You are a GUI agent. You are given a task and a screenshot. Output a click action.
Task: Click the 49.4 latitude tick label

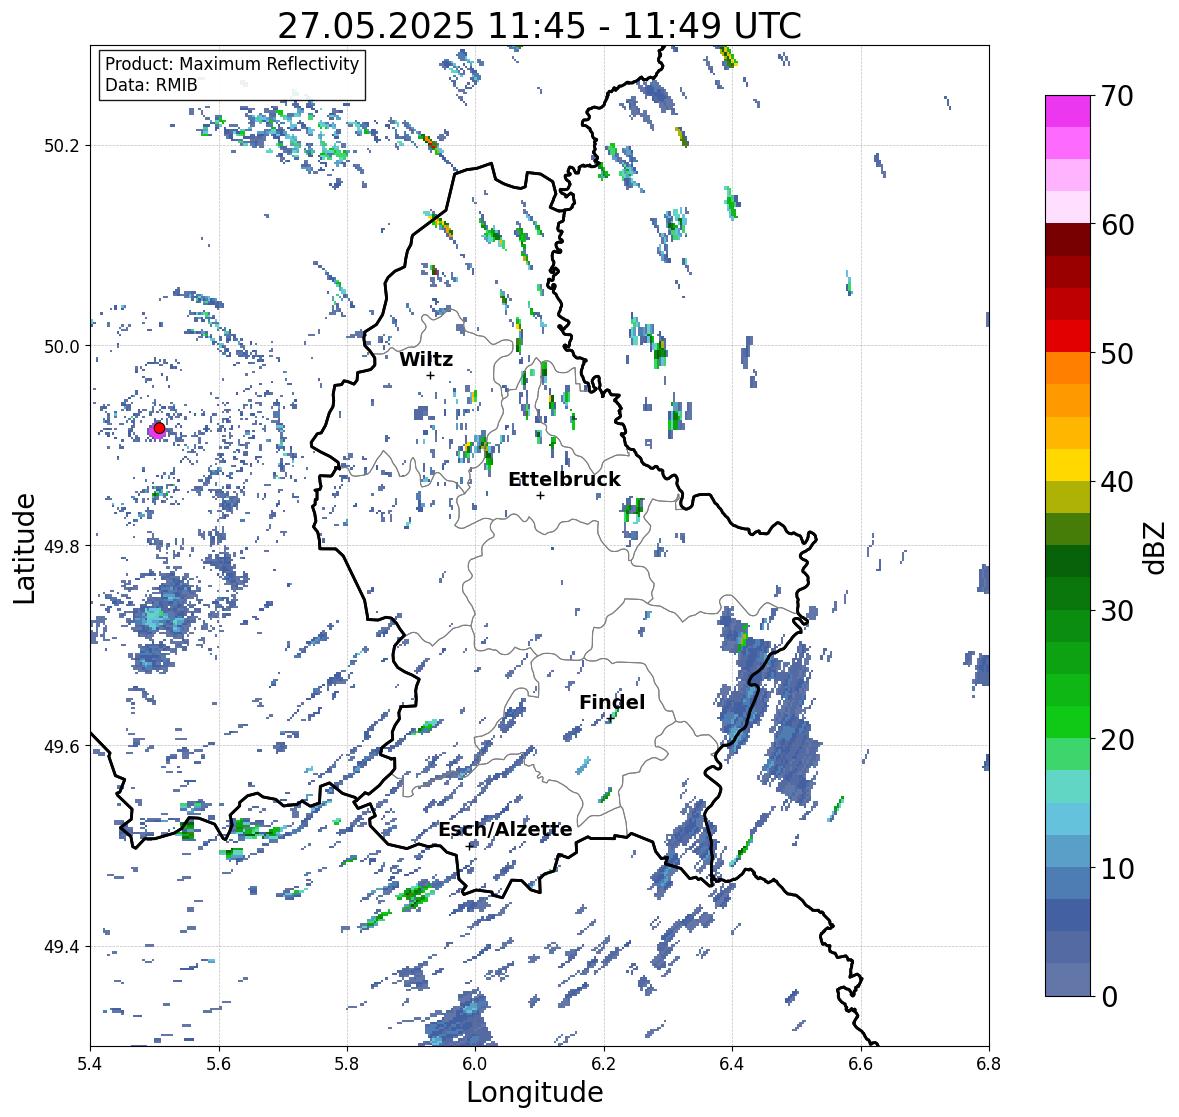coord(62,946)
